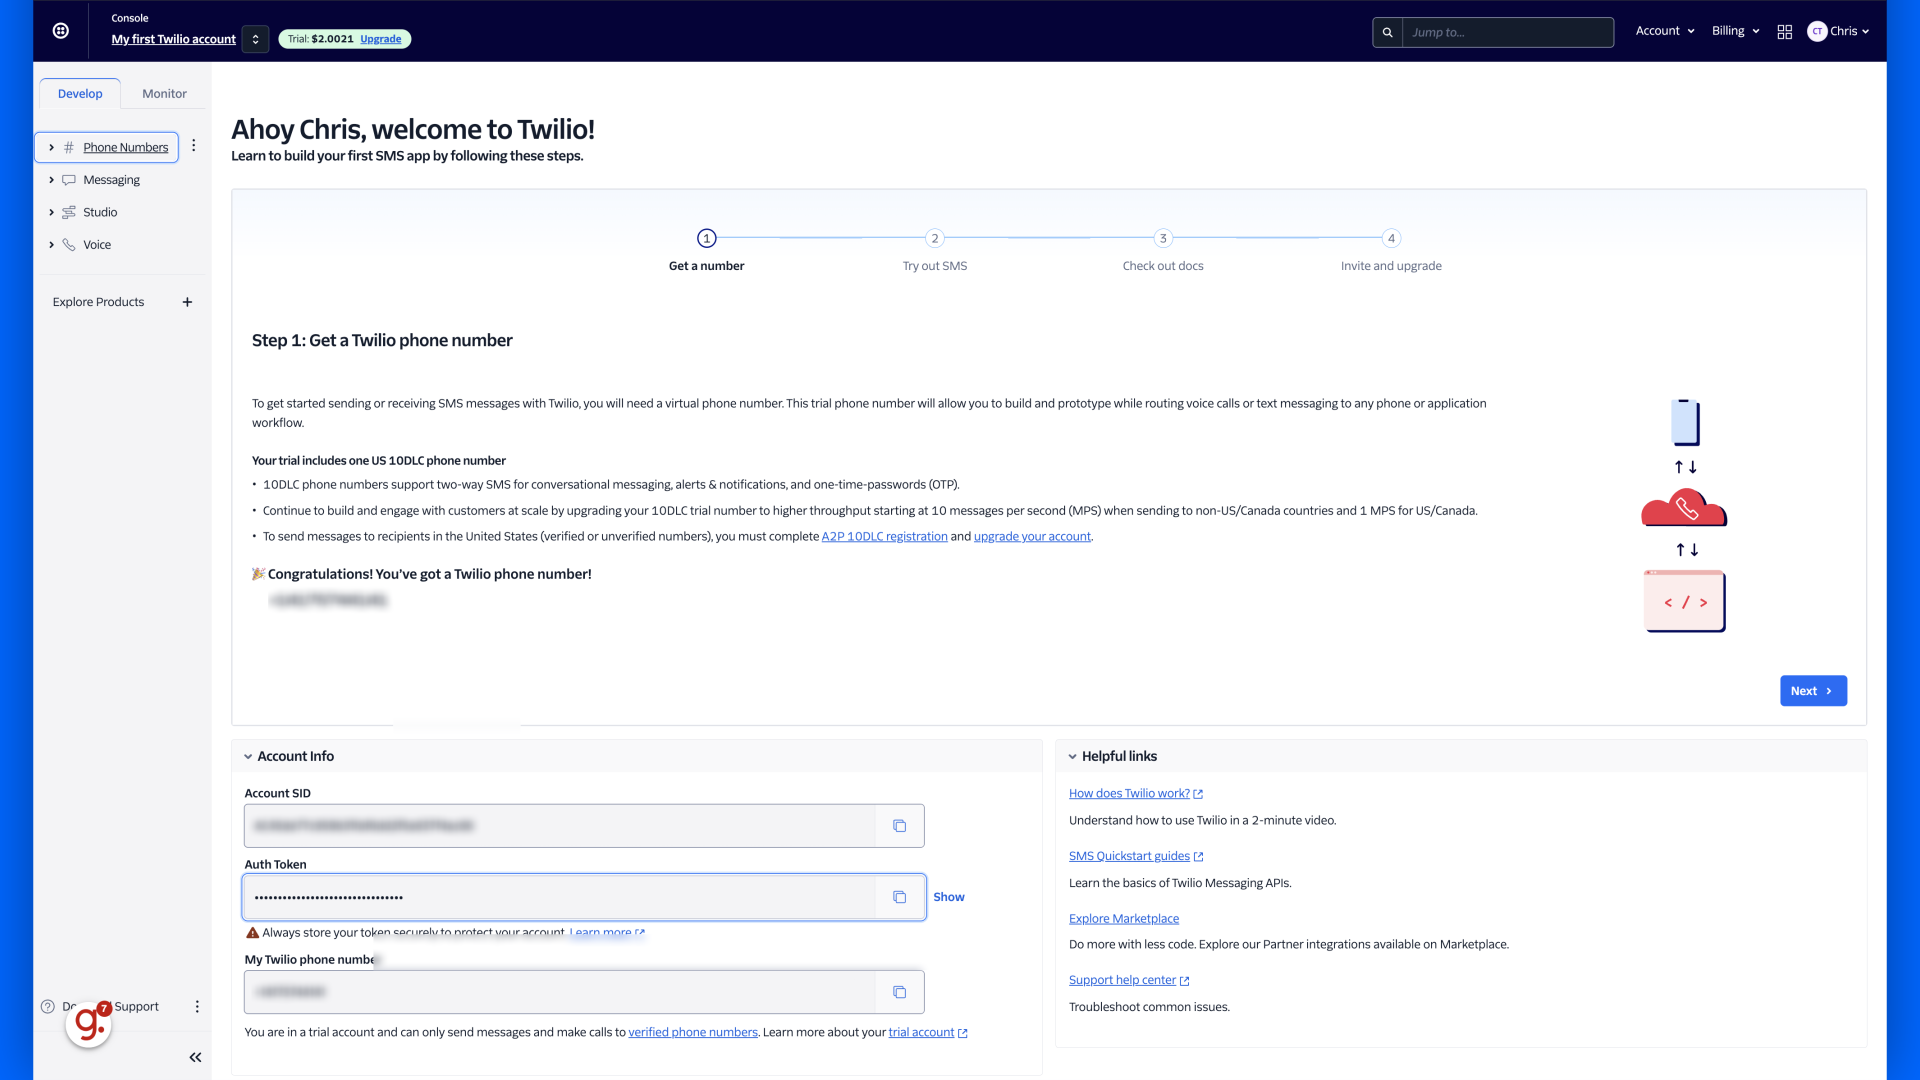This screenshot has height=1080, width=1920.
Task: Open Explore Marketplace link
Action: click(1124, 919)
